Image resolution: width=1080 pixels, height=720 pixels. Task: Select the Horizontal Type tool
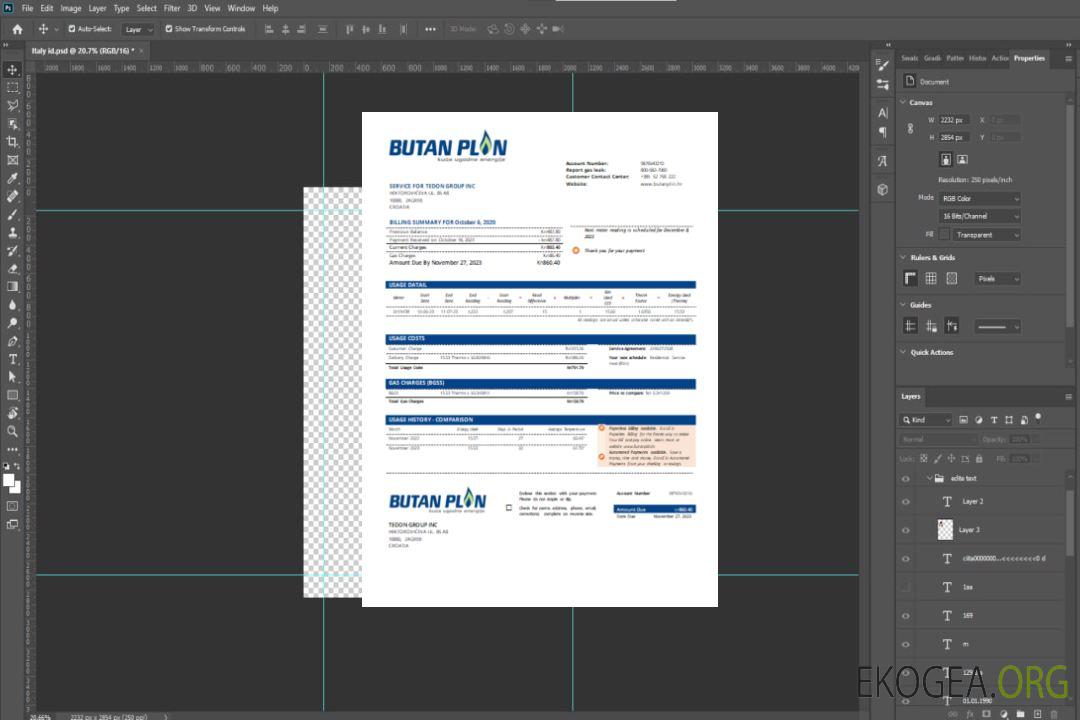coord(12,359)
